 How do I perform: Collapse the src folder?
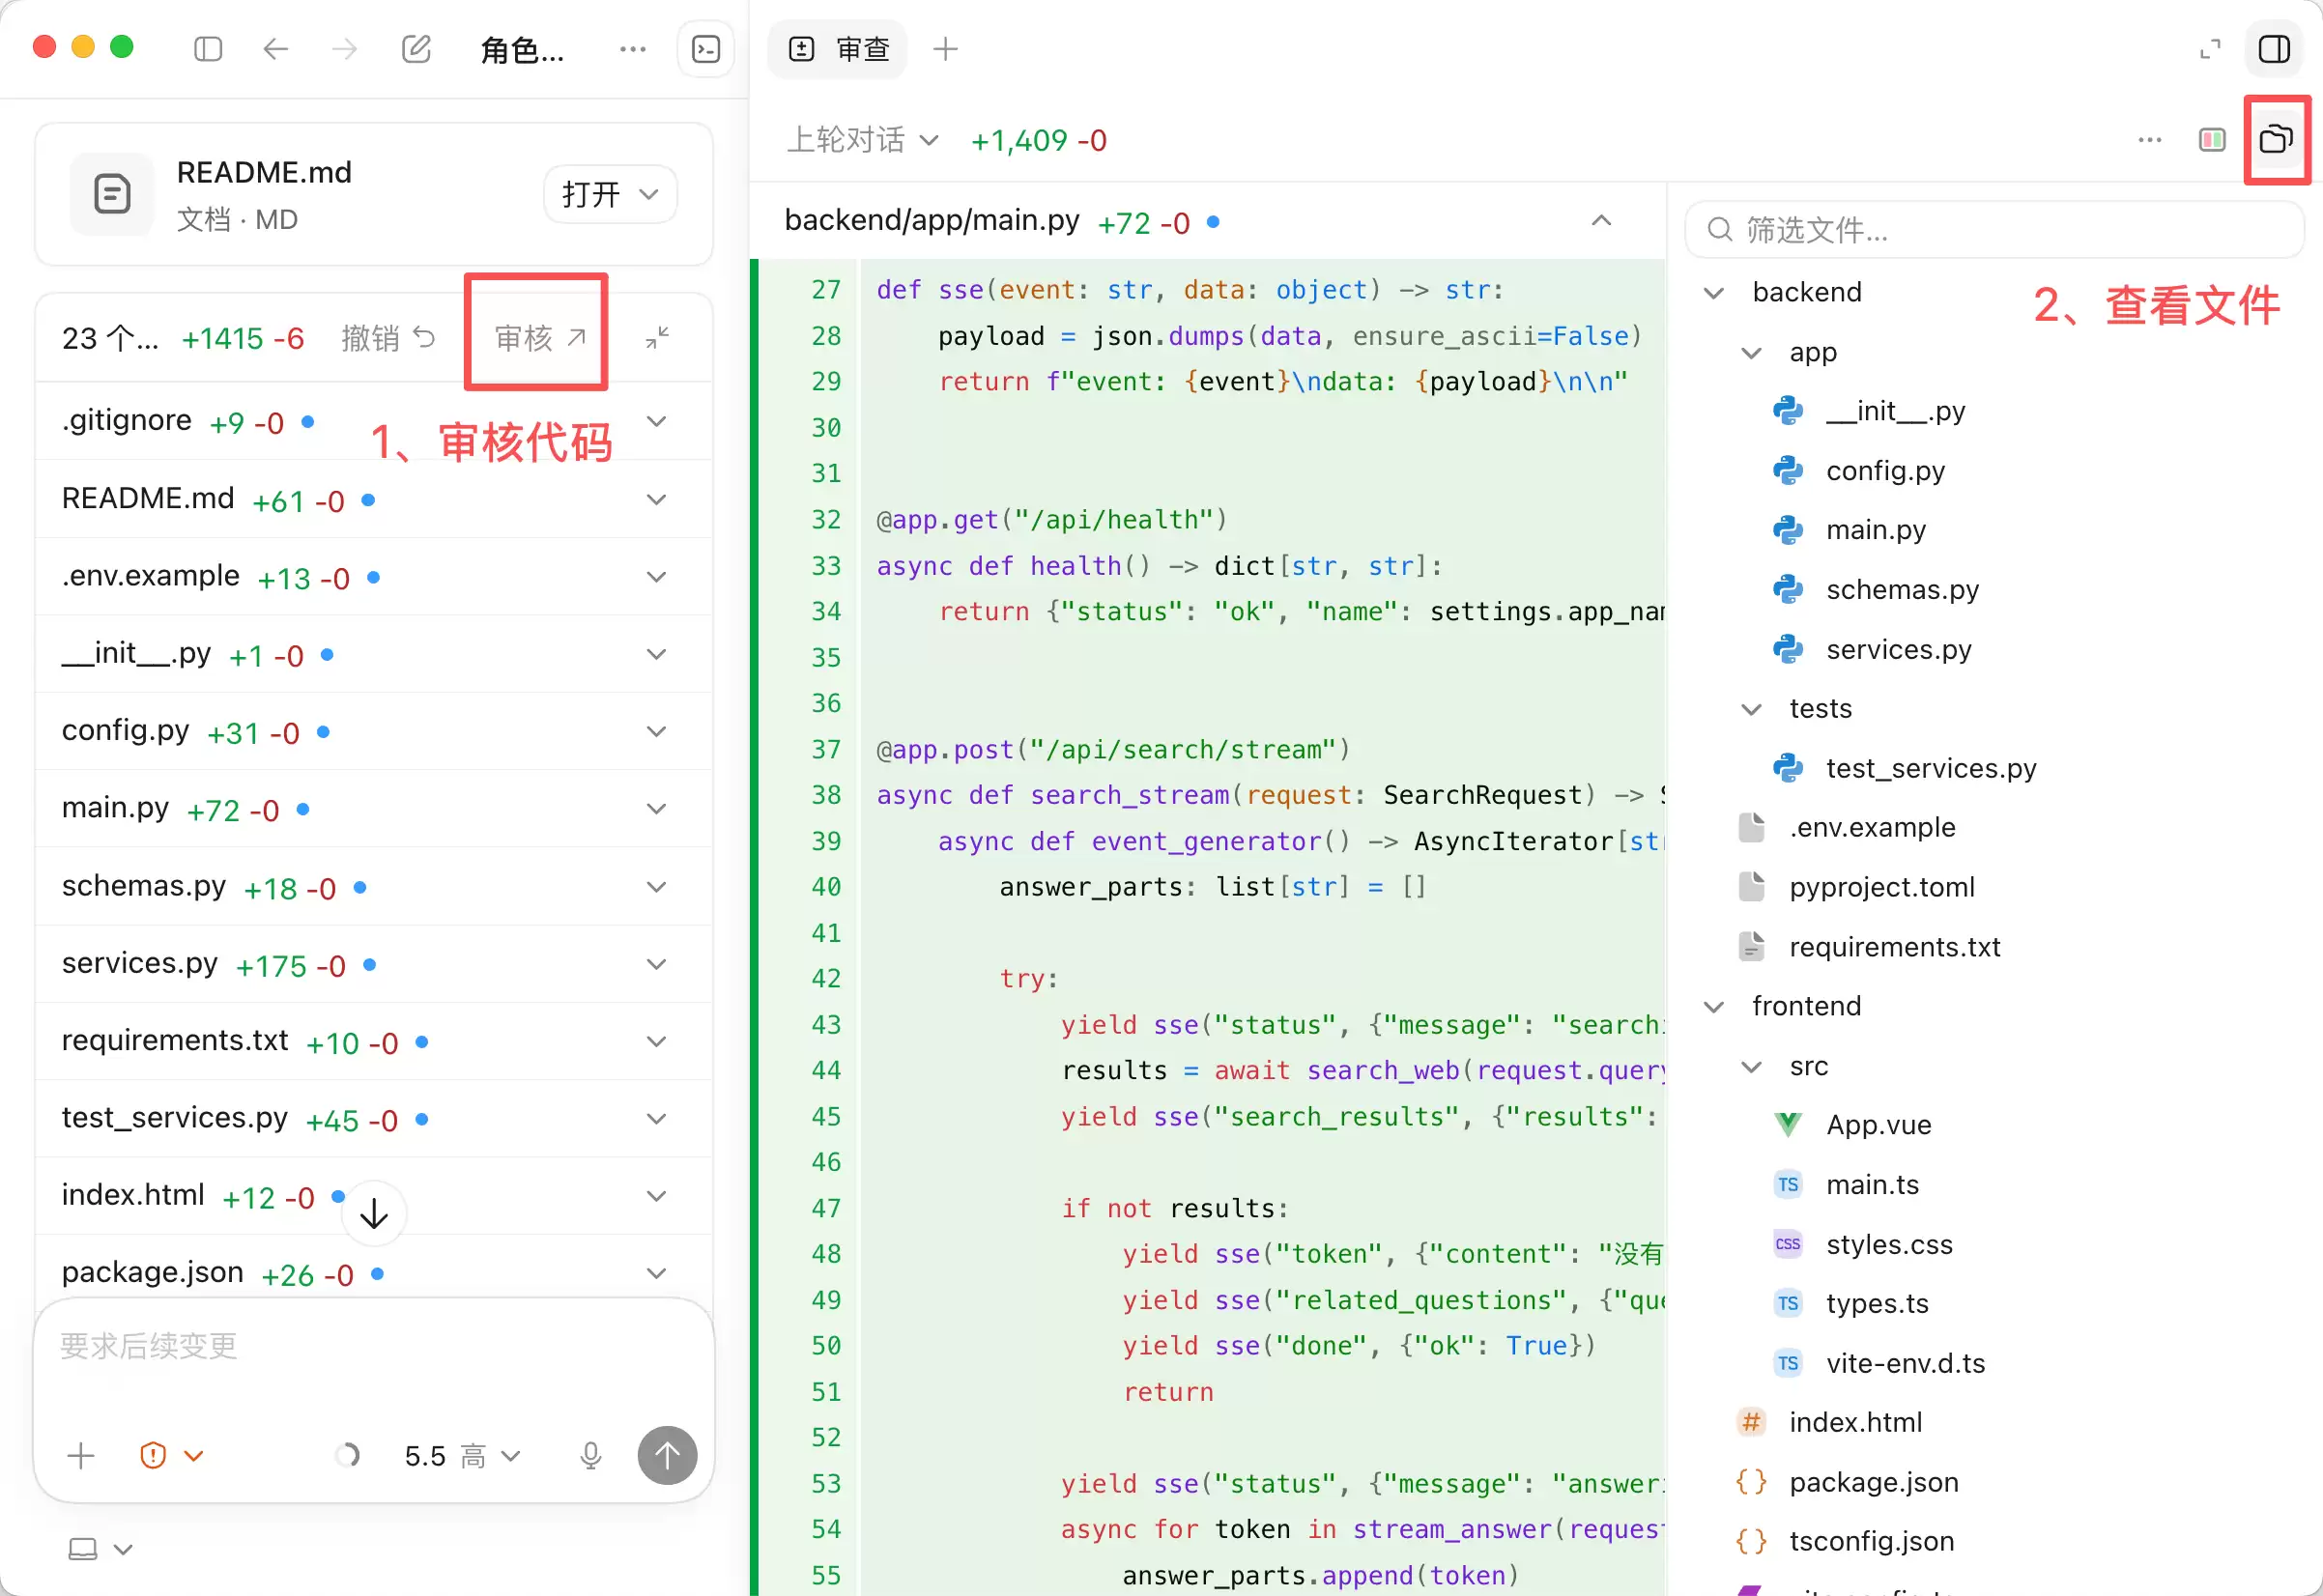pyautogui.click(x=1751, y=1067)
